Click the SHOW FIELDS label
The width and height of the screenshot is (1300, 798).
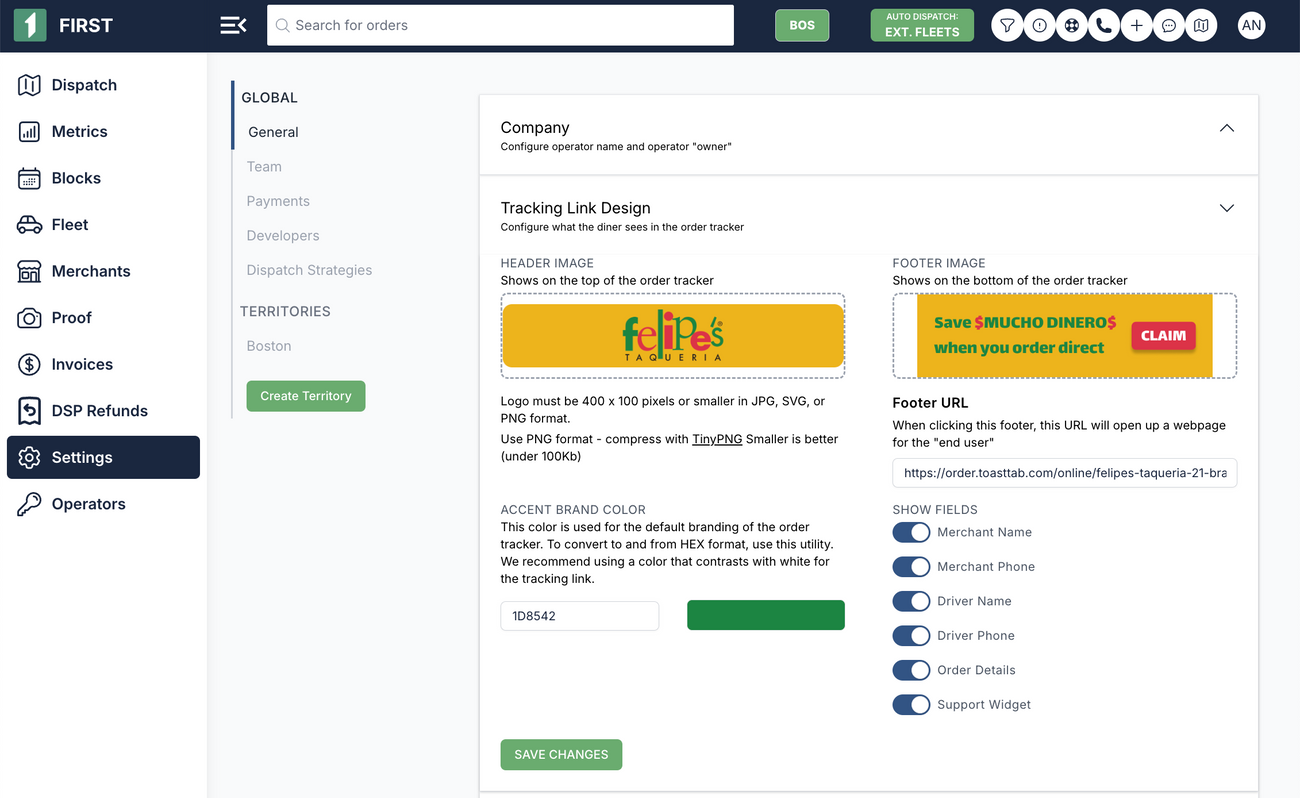(x=935, y=510)
